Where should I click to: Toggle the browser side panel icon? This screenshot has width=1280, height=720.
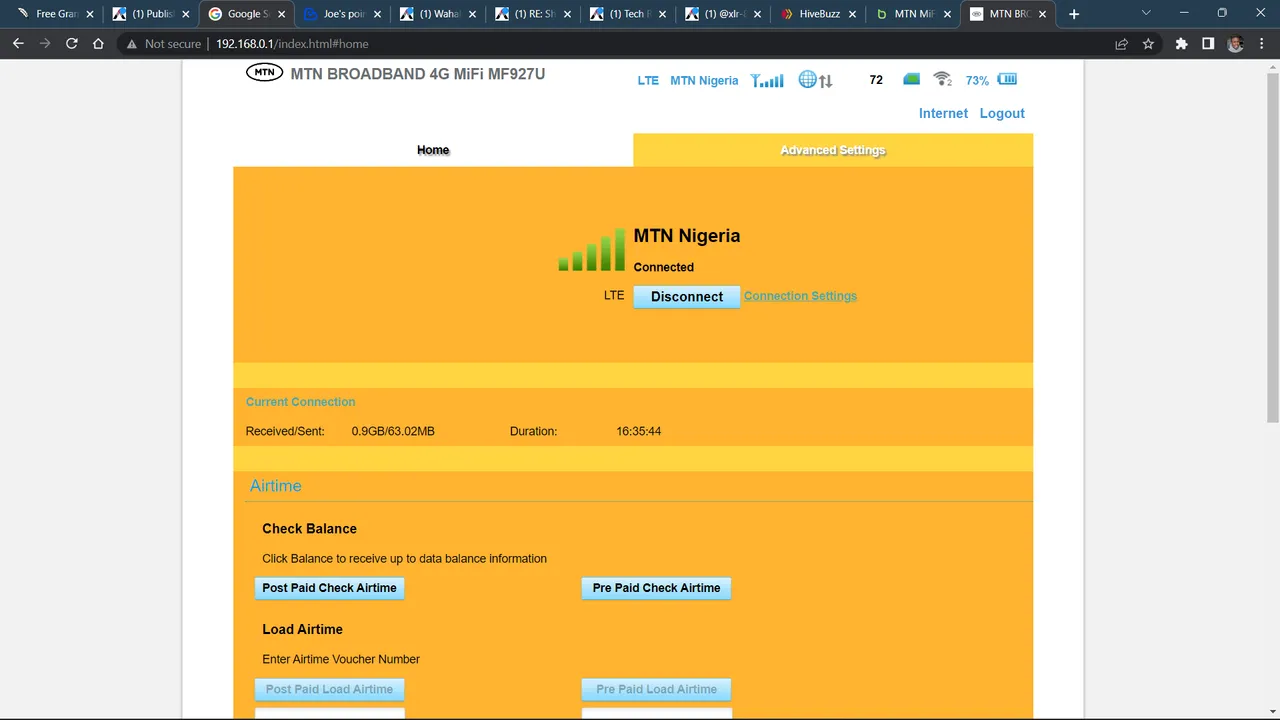point(1208,44)
